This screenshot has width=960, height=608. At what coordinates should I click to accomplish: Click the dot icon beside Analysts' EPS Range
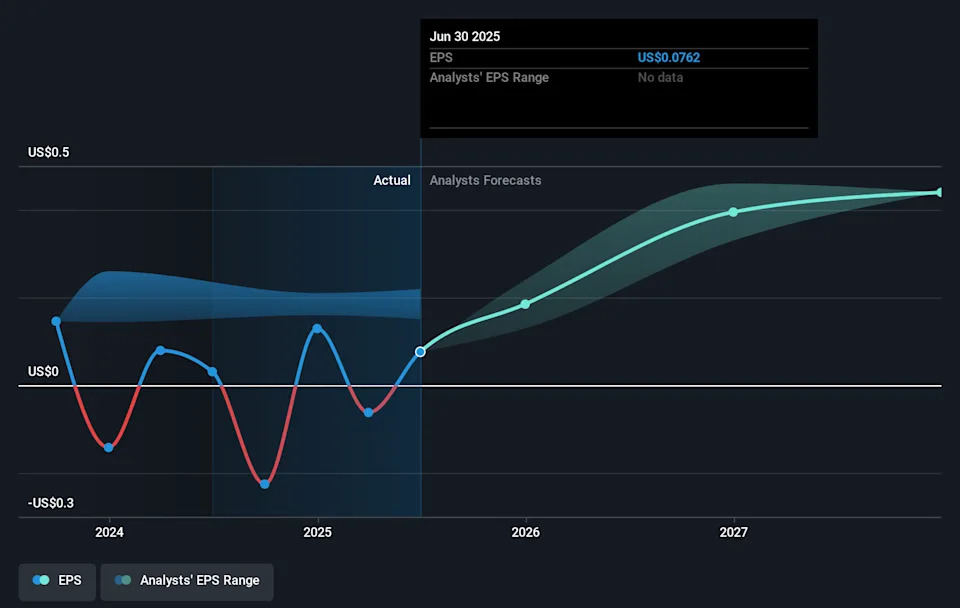pyautogui.click(x=122, y=580)
